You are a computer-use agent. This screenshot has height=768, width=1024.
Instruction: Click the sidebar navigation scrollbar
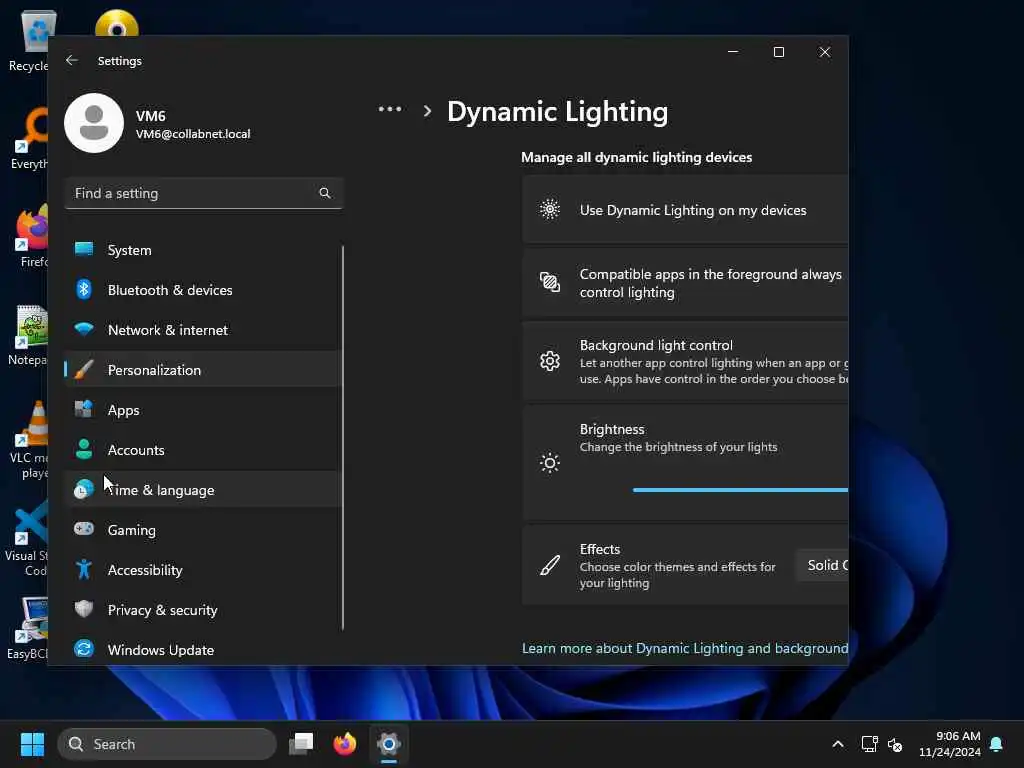pos(342,438)
